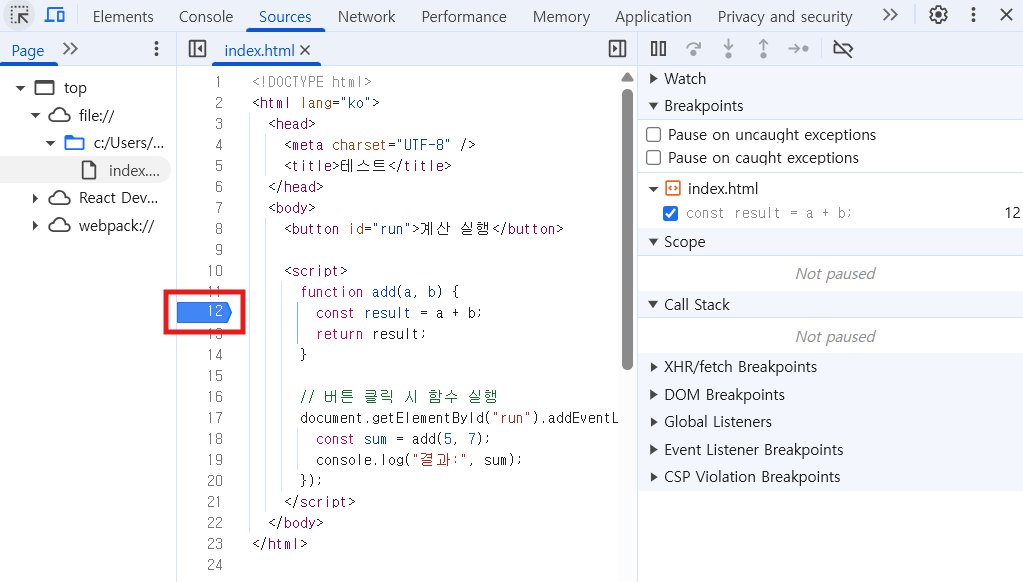Hide the debugger sidebar icon
The width and height of the screenshot is (1023, 582).
617,49
